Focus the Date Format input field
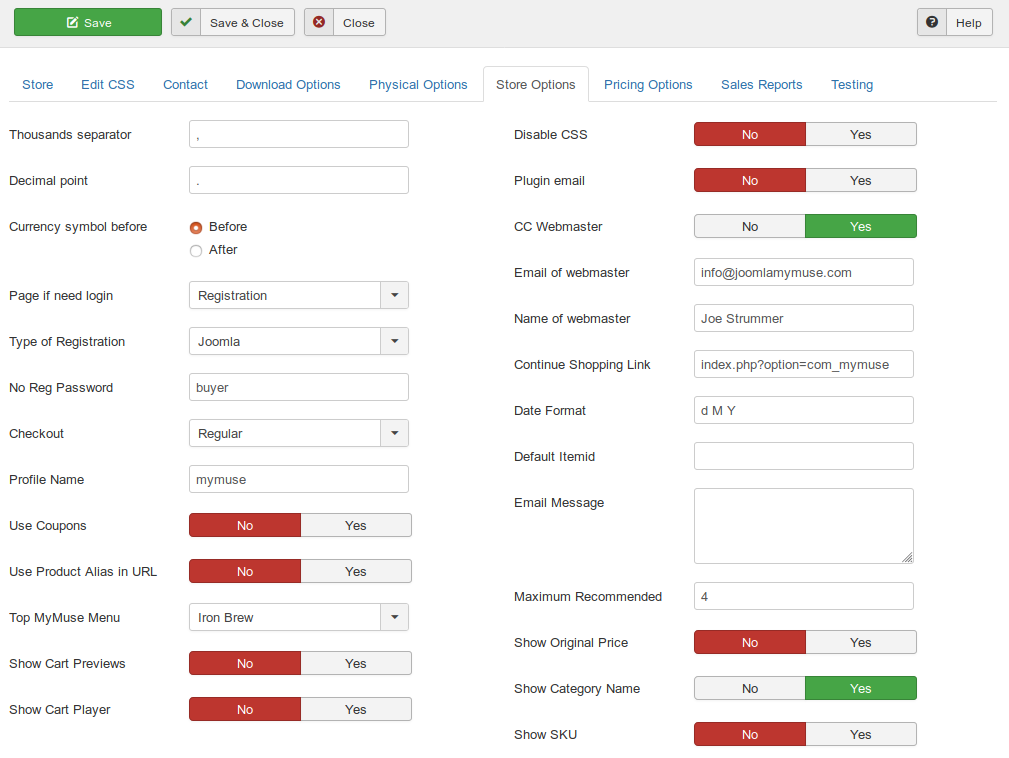Viewport: 1009px width, 758px height. coord(803,410)
